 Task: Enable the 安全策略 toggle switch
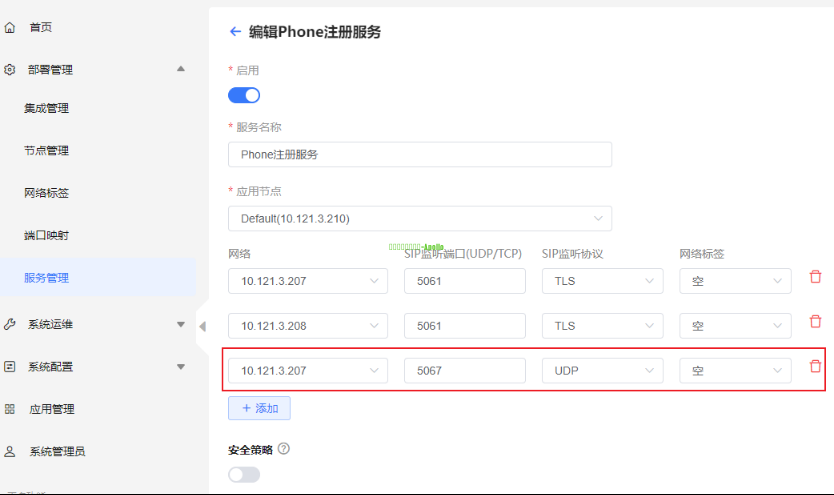coord(244,474)
